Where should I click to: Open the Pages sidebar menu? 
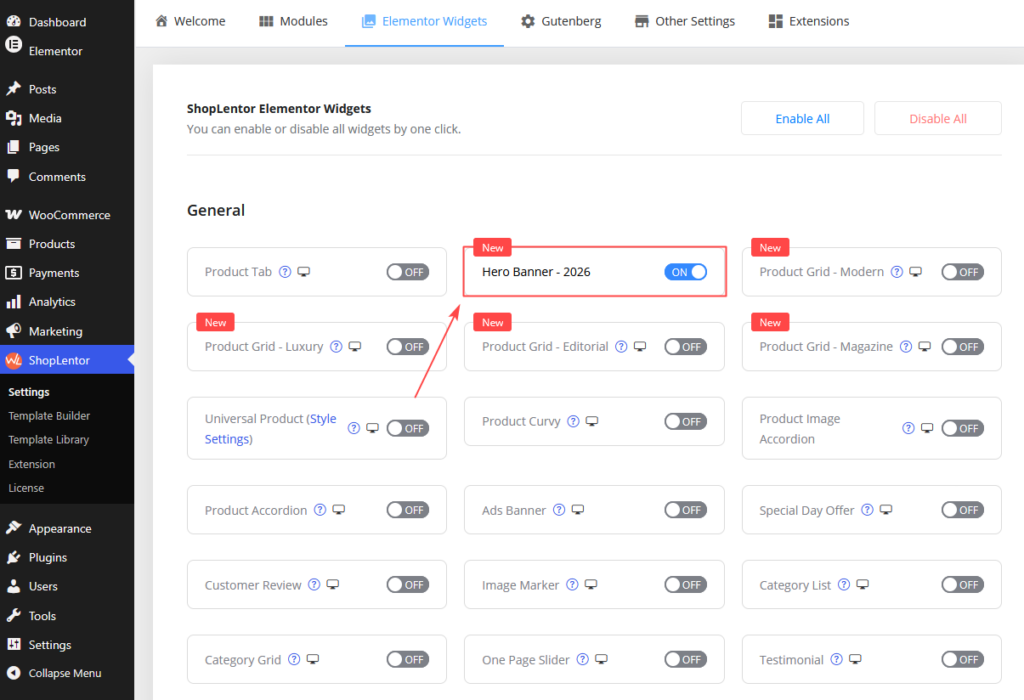67,147
